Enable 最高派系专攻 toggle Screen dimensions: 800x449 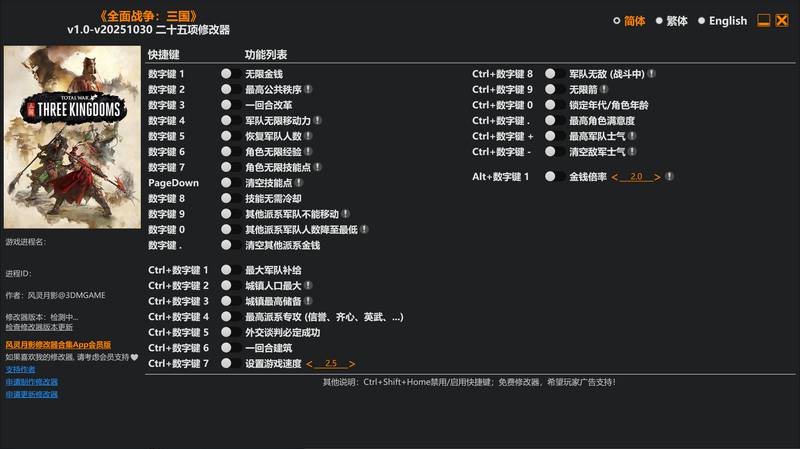[231, 317]
